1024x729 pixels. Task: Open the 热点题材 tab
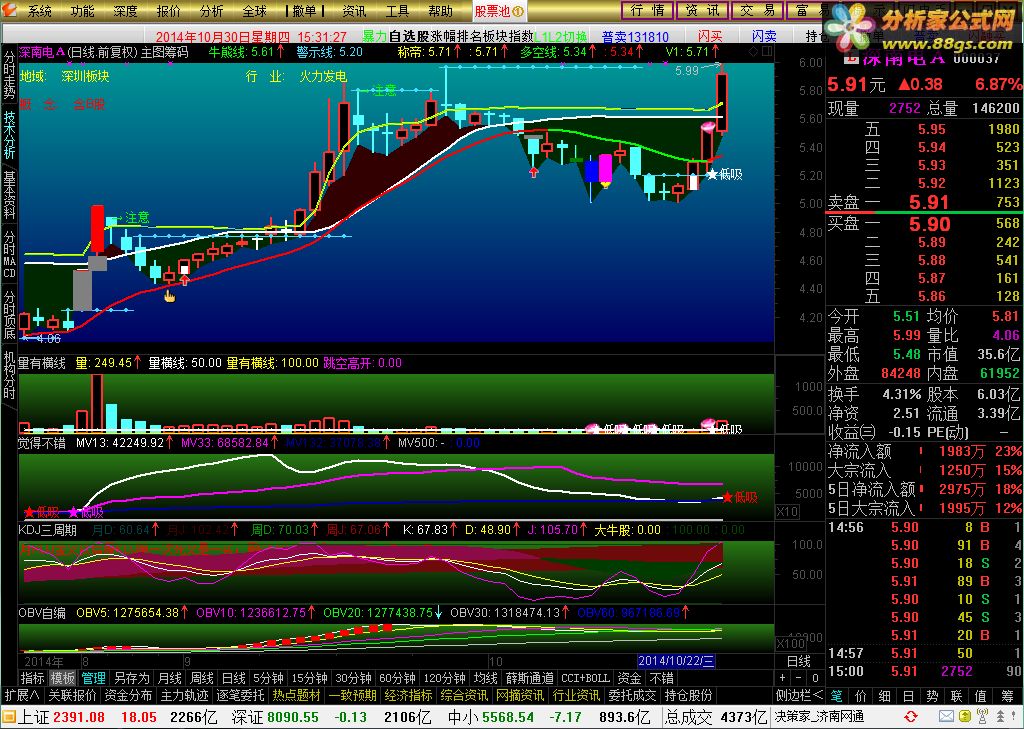pos(297,696)
